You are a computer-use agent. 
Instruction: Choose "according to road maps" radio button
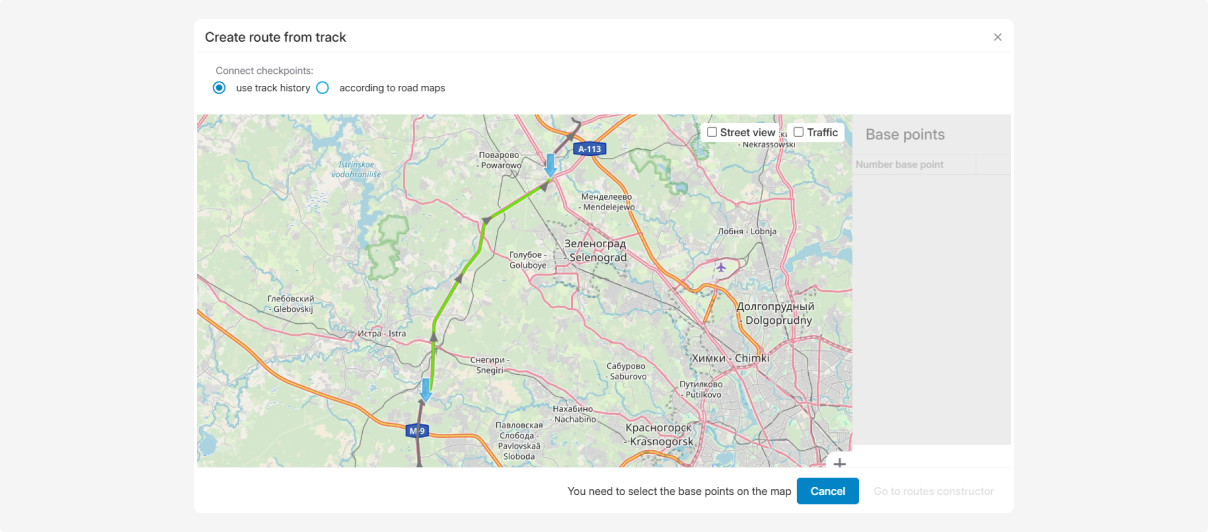pos(323,88)
